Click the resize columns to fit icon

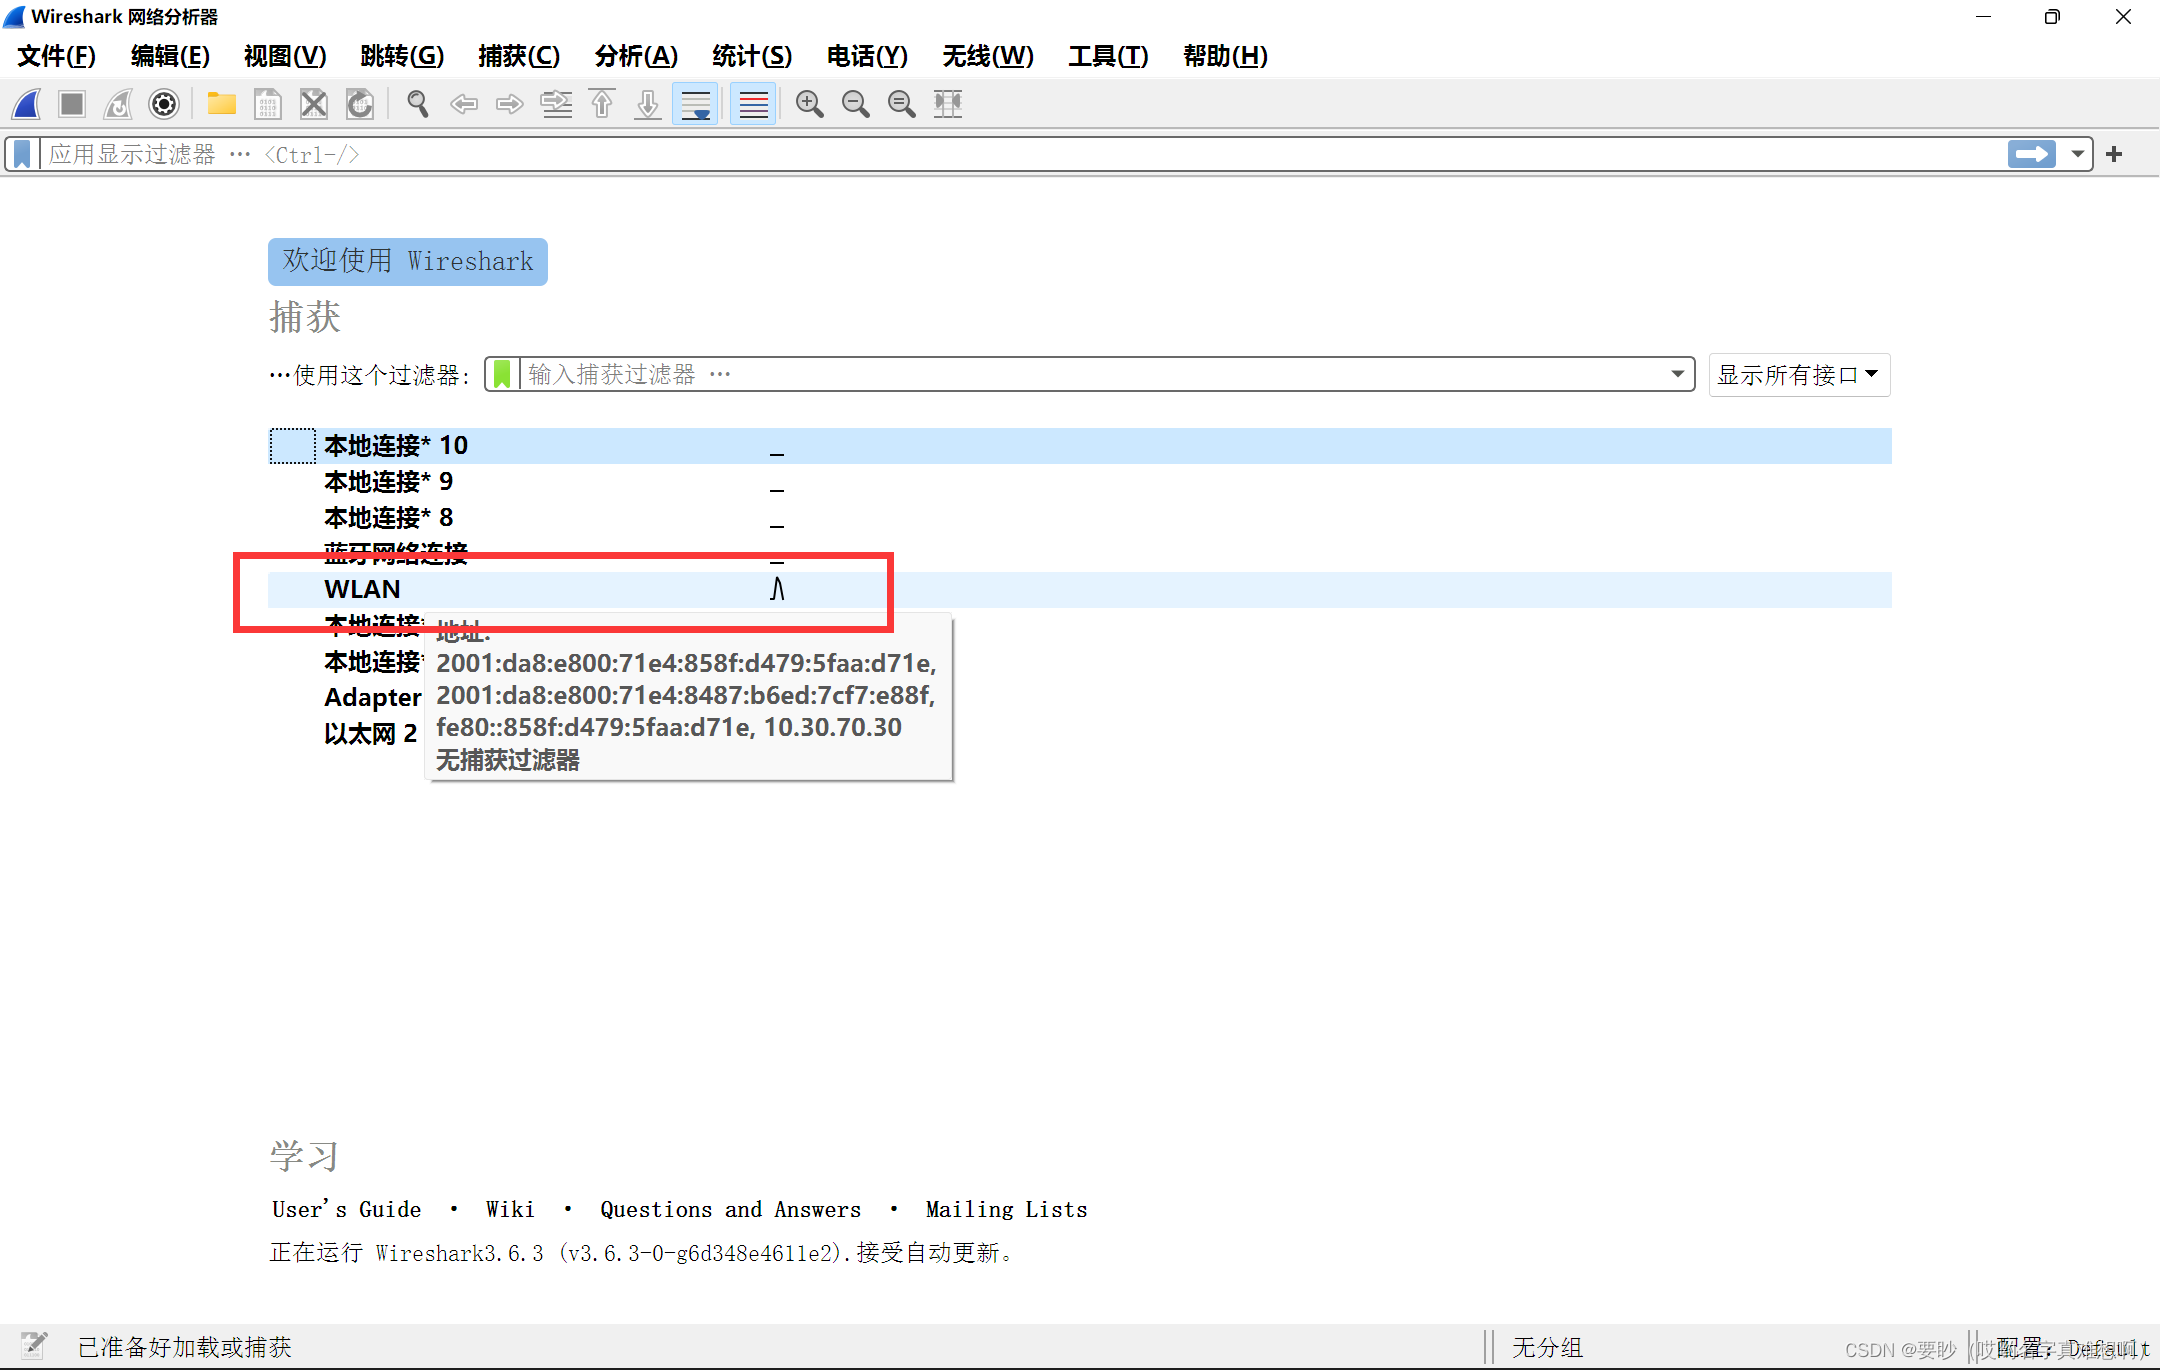[x=947, y=104]
